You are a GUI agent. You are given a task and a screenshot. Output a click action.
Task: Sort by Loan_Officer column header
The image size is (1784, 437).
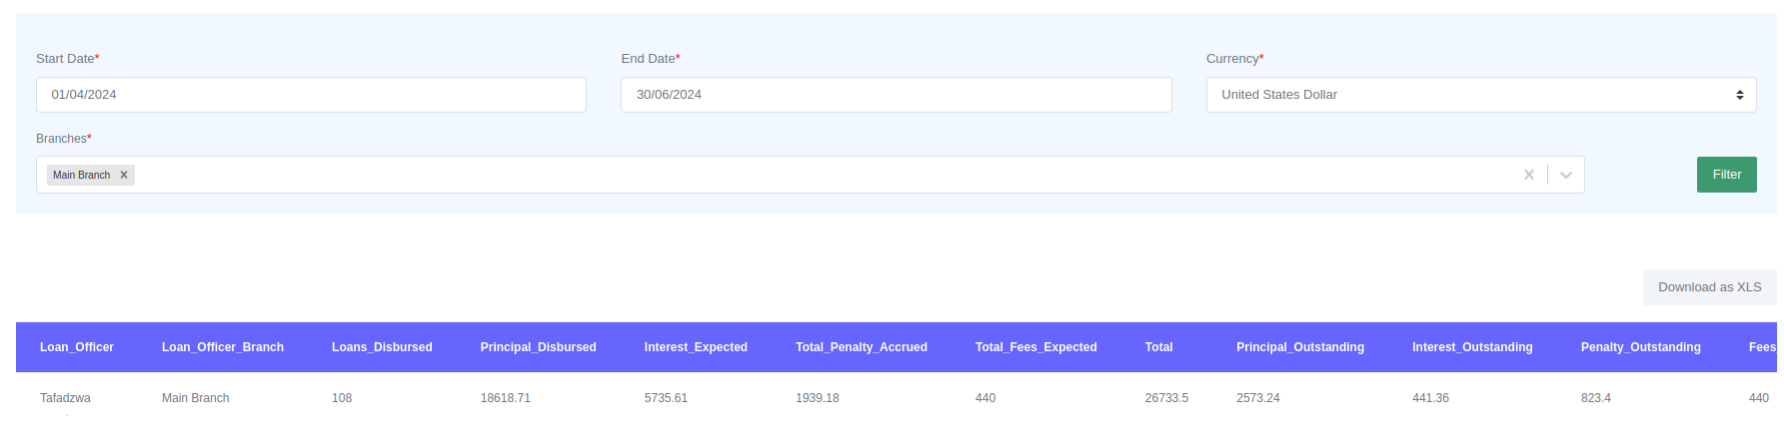point(77,347)
